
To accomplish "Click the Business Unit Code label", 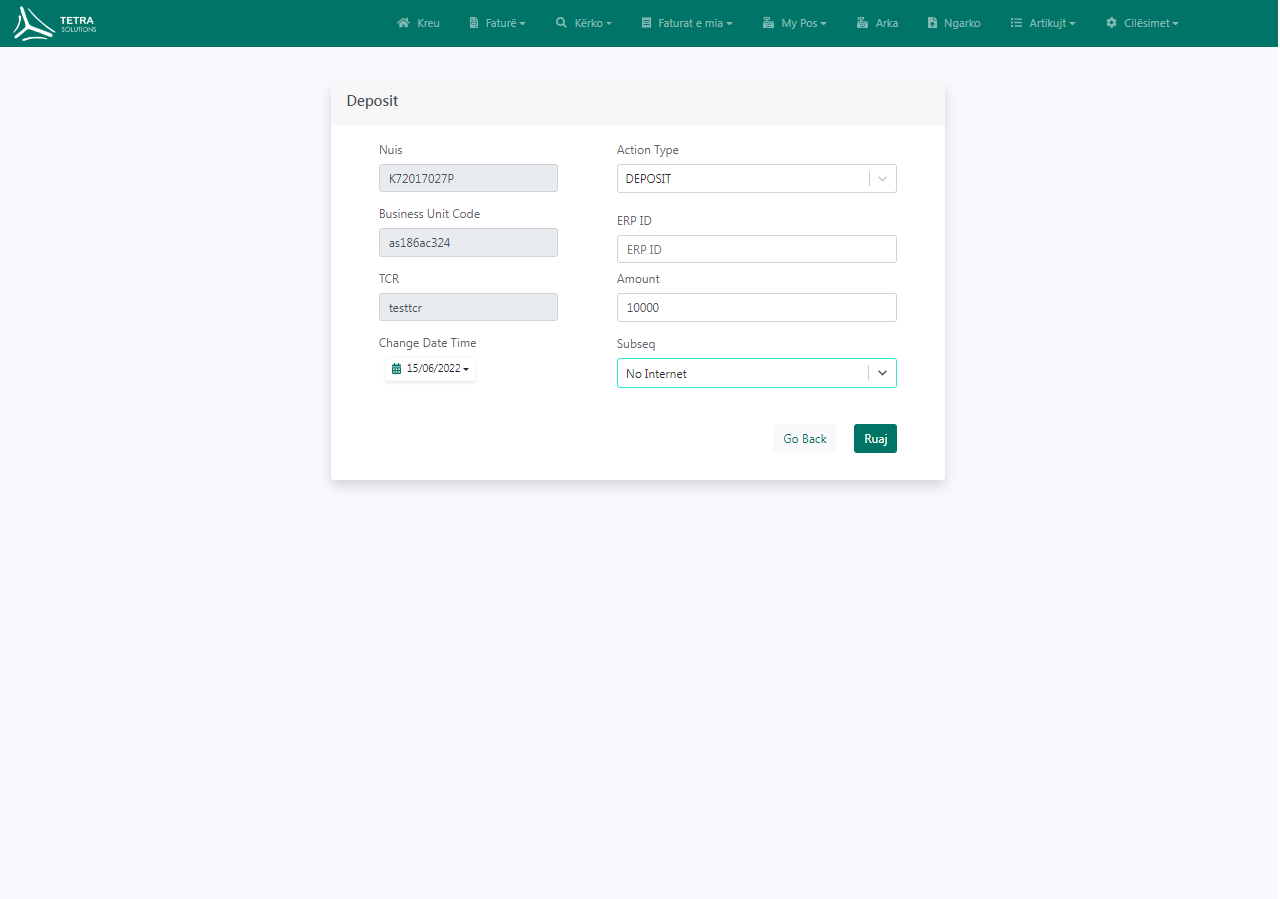I will click(x=430, y=214).
